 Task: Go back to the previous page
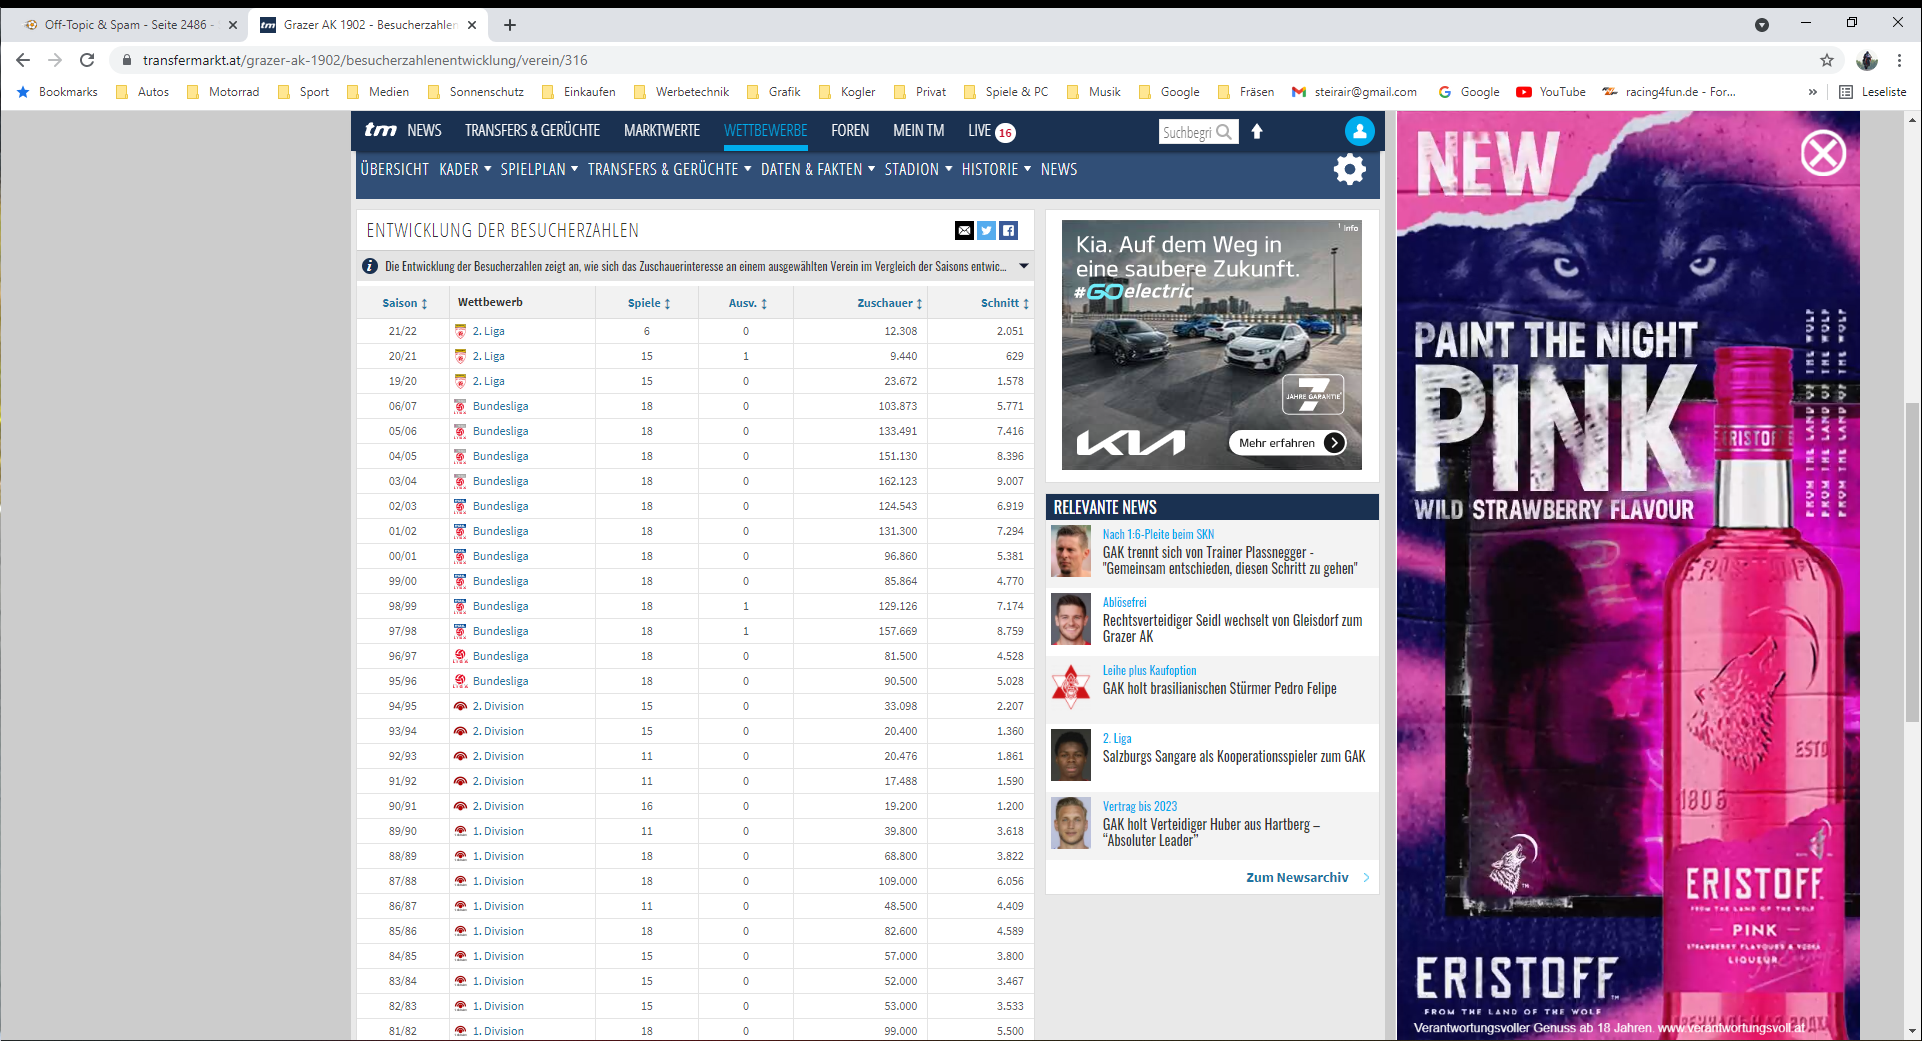coord(23,60)
